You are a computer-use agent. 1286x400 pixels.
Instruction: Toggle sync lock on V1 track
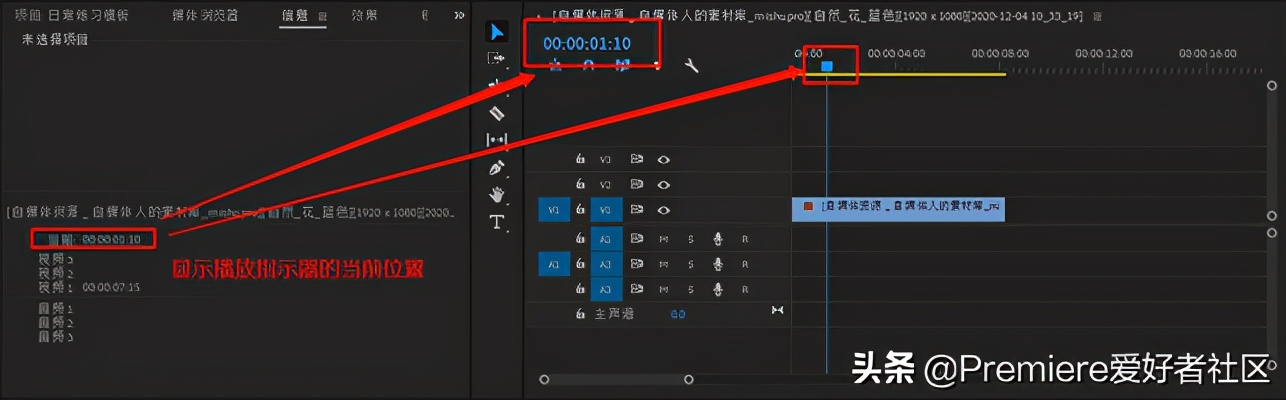[636, 210]
